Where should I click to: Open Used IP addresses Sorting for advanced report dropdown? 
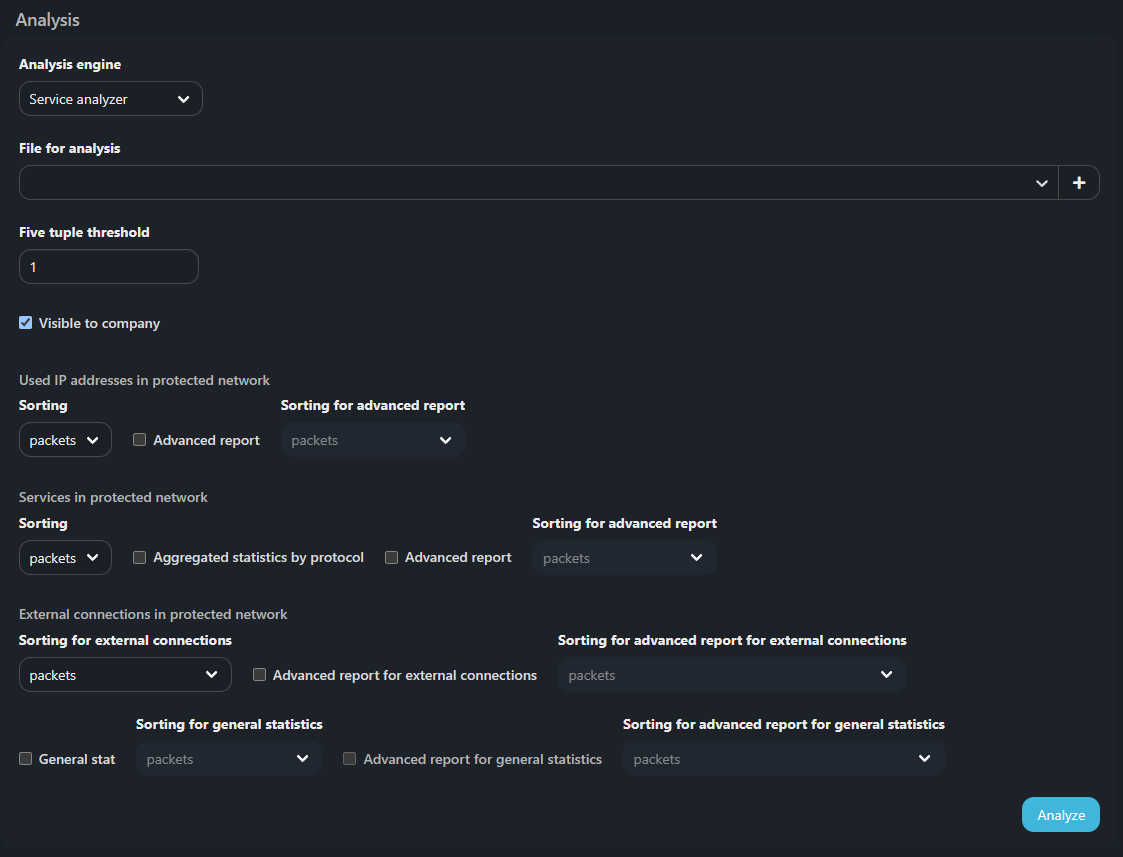click(372, 440)
